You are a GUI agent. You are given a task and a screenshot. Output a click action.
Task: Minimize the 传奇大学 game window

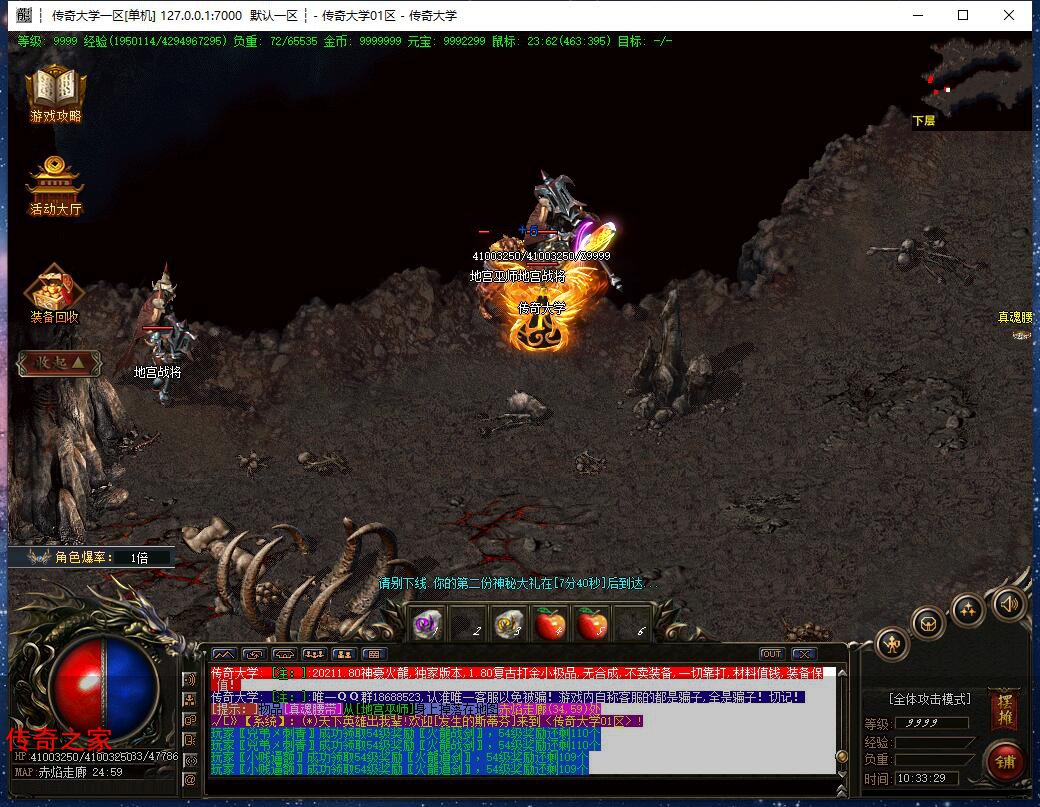point(918,15)
